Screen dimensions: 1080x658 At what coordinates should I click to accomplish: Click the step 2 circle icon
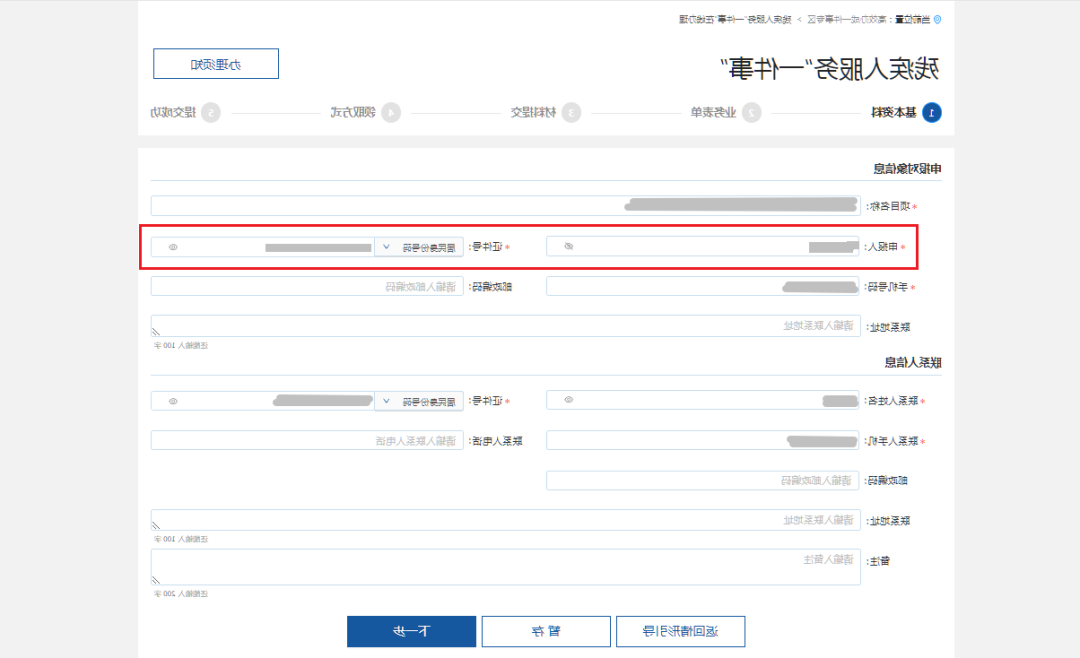coord(751,112)
